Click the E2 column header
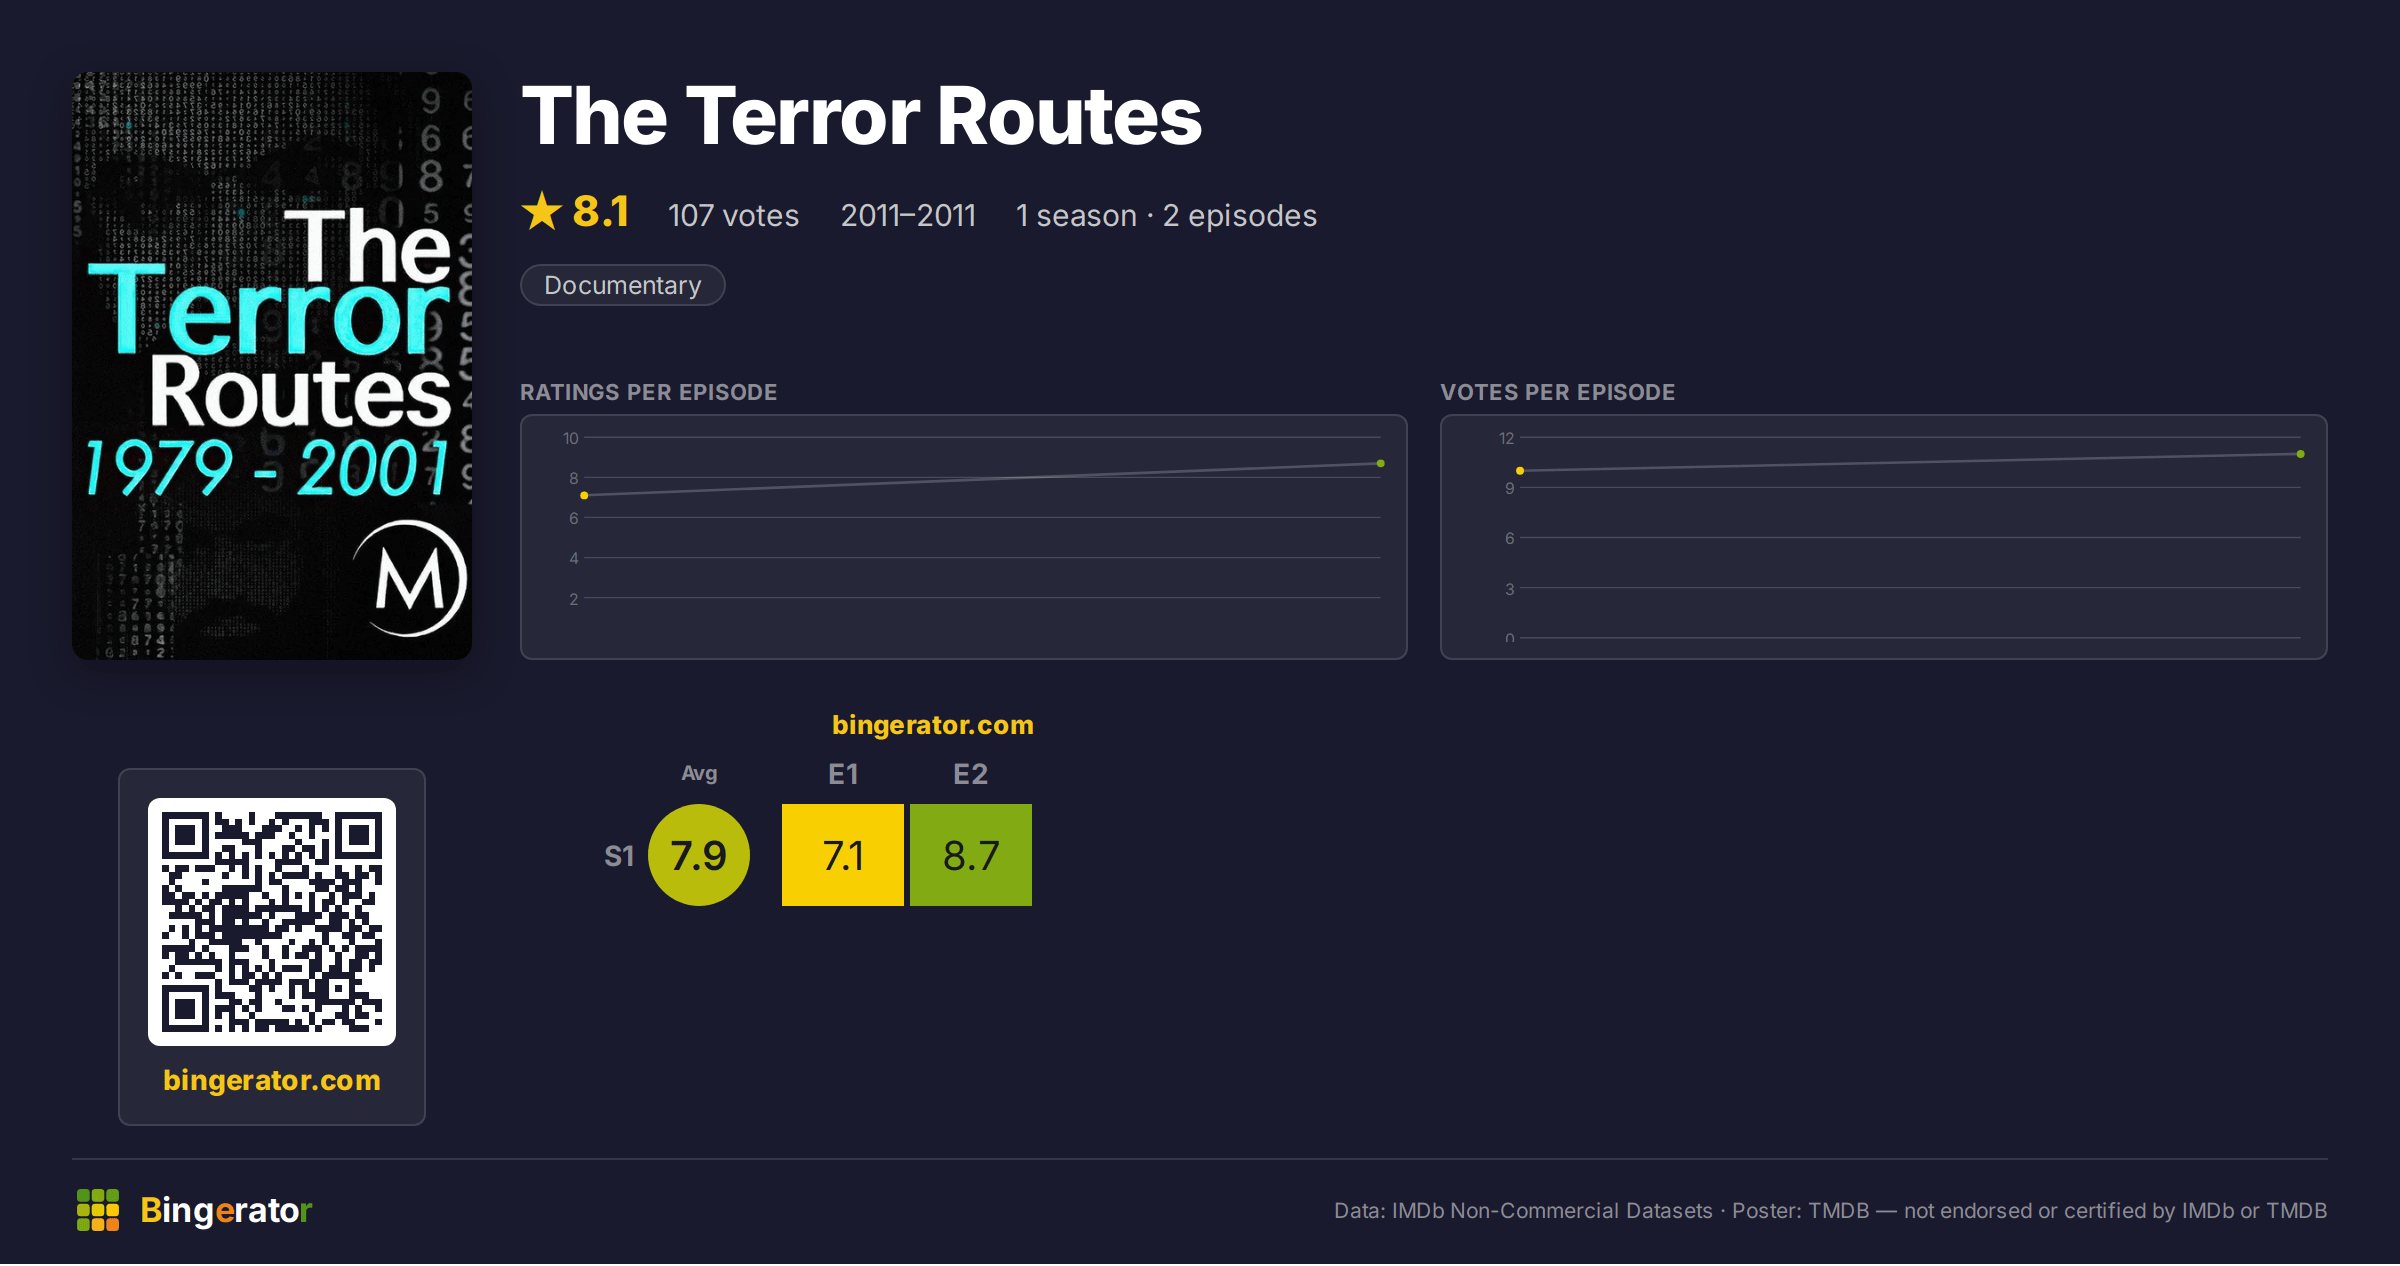 coord(971,774)
